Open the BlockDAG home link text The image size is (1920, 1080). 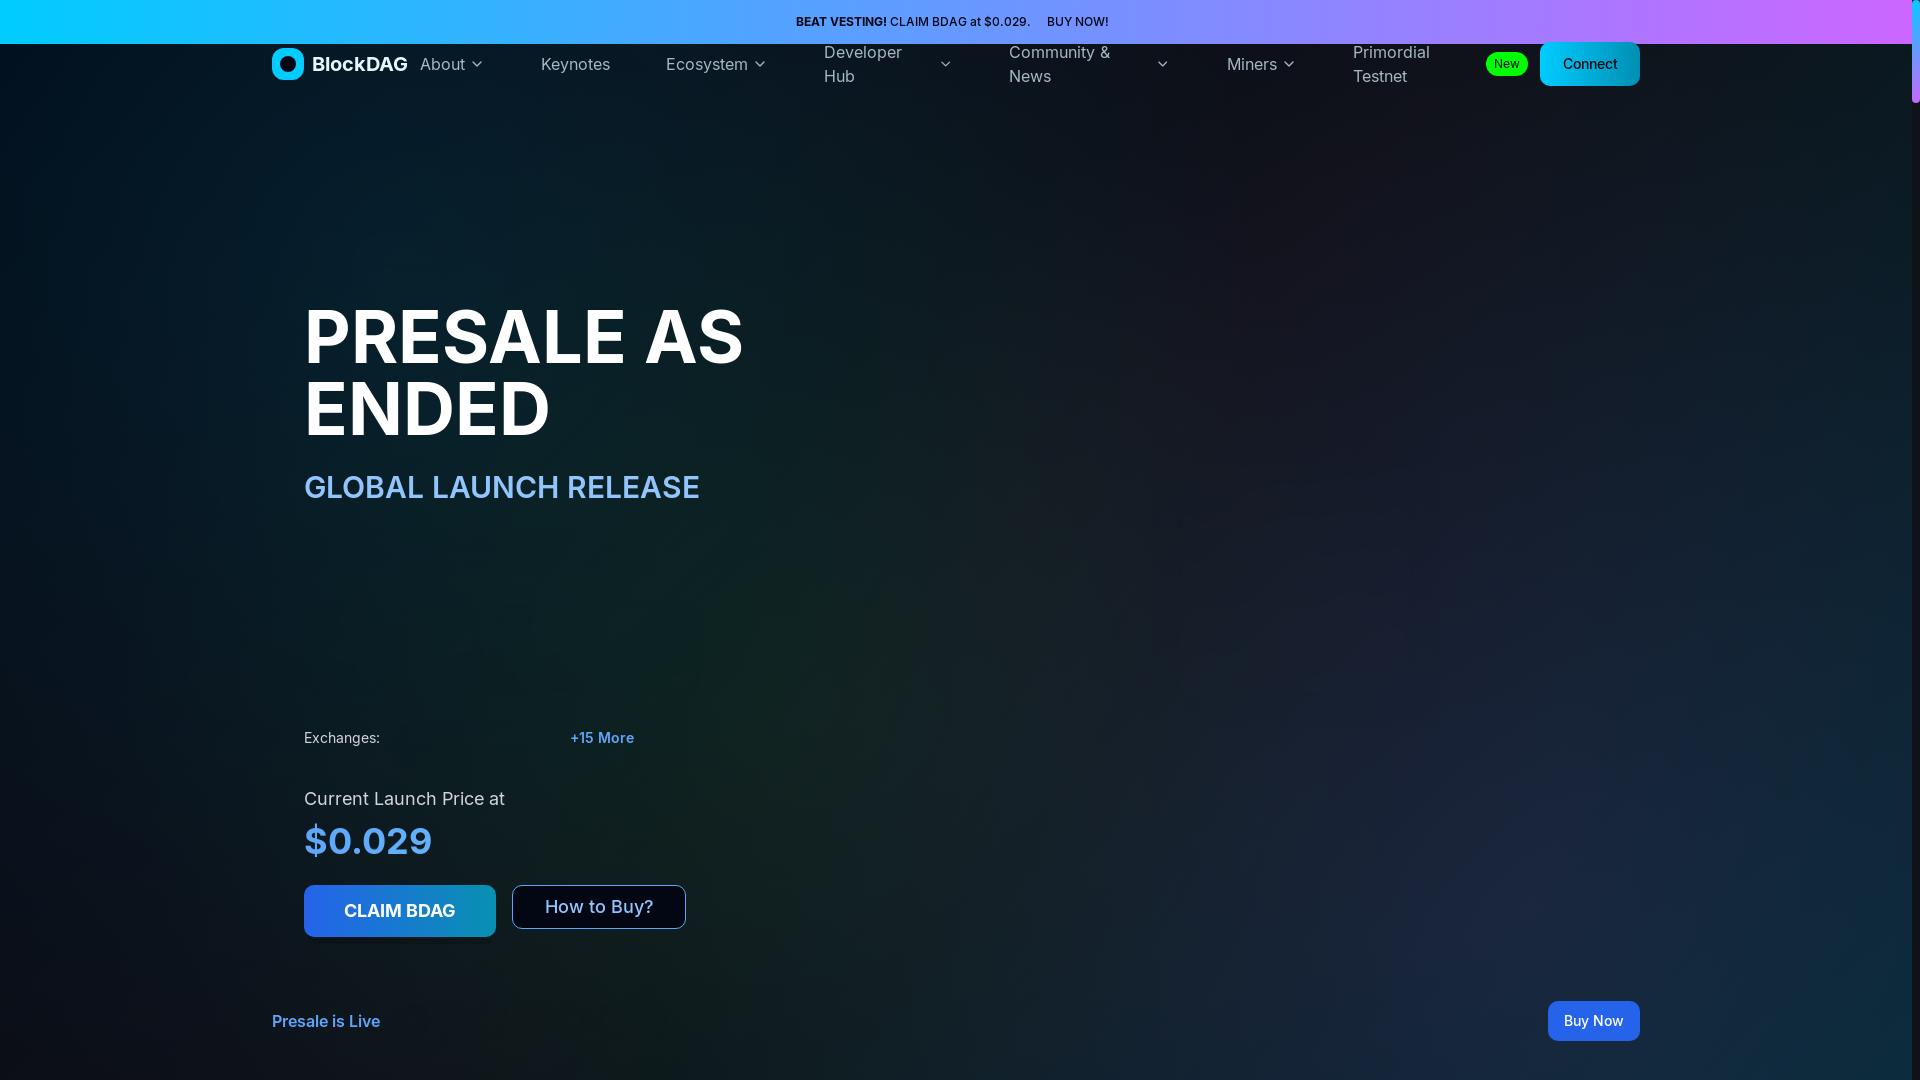[x=359, y=64]
